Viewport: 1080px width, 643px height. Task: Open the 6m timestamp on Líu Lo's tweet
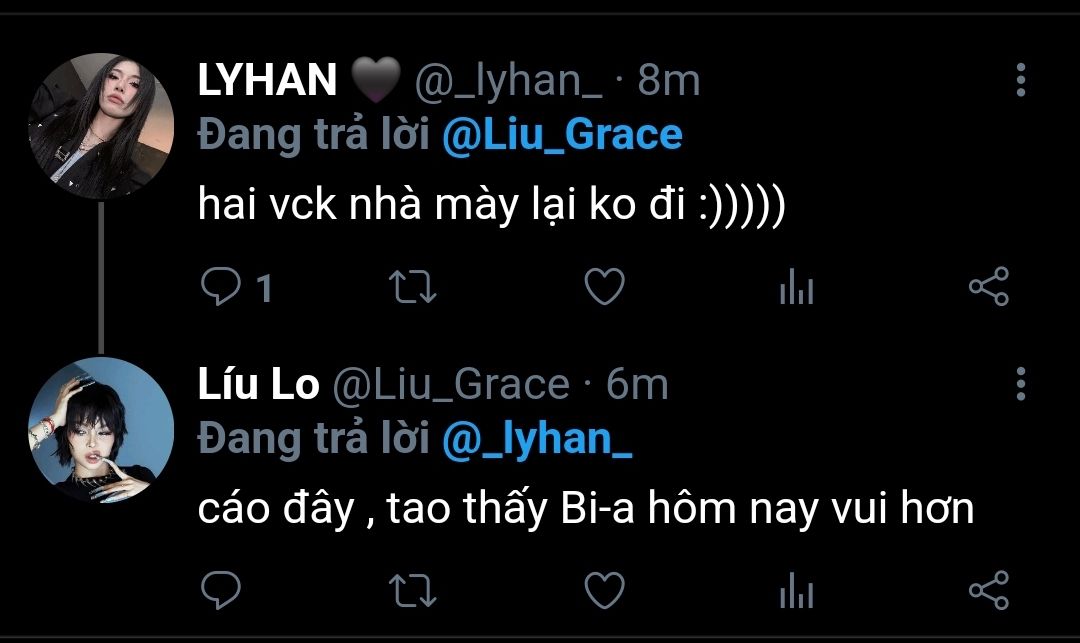[637, 384]
